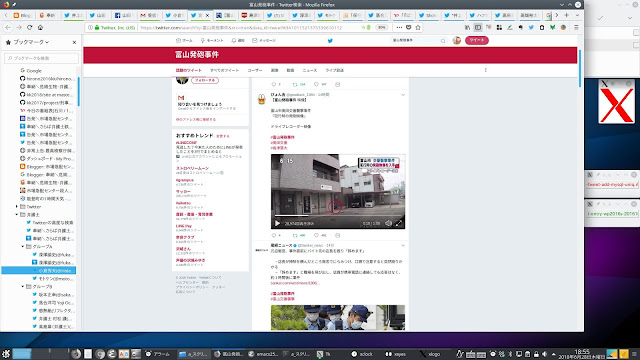Open the page actions three-dot menu
Viewport: 640px width, 360px height.
399,27
